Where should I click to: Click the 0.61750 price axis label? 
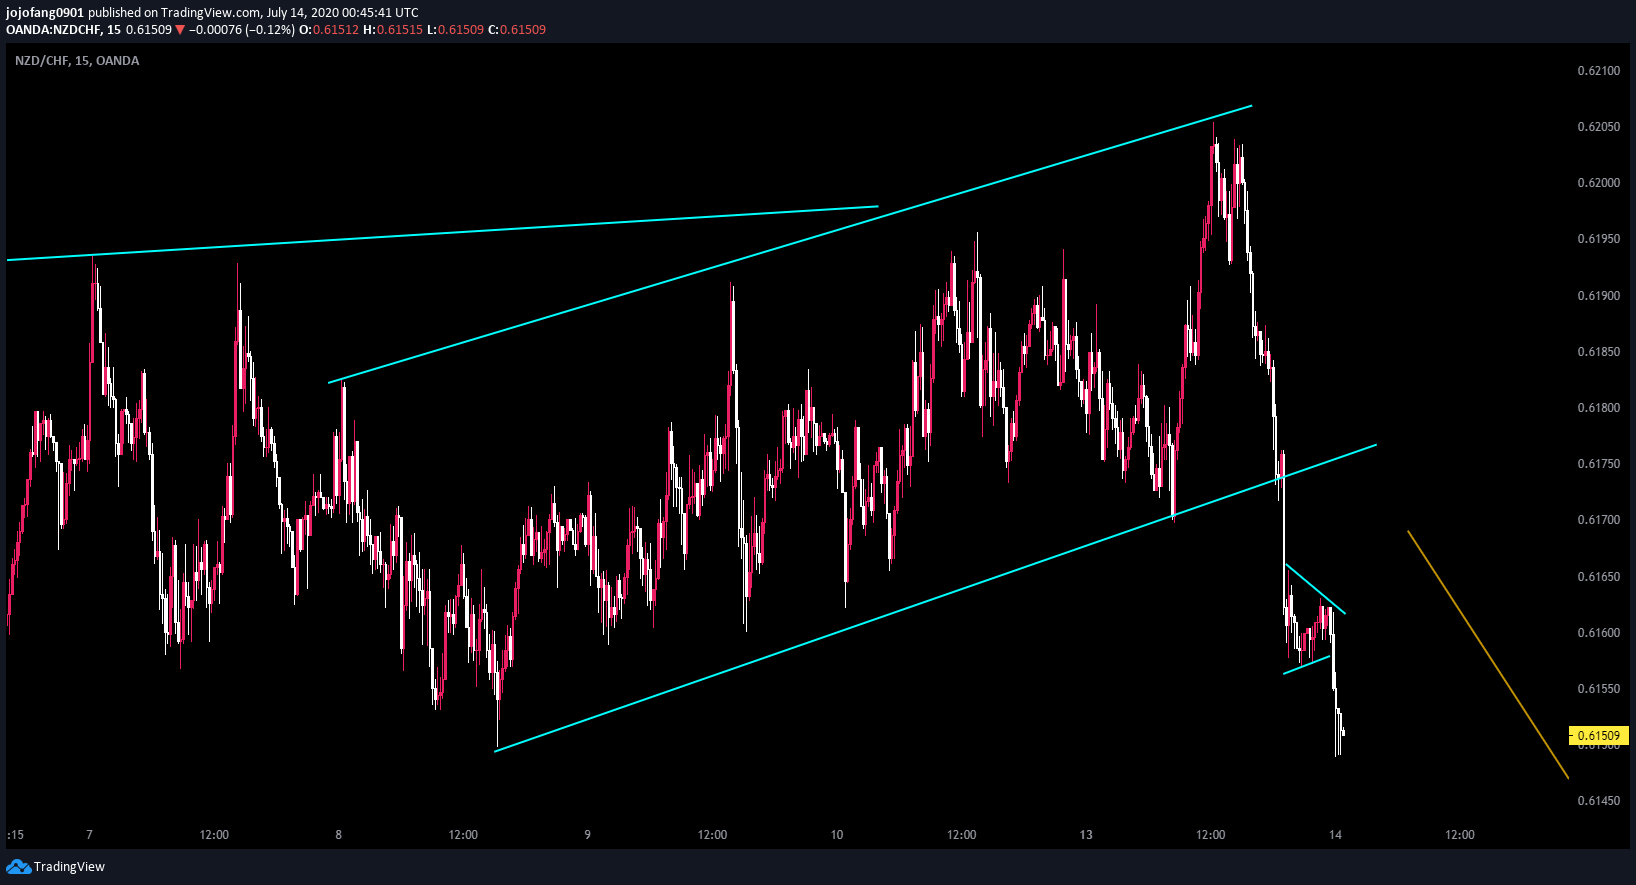(1598, 464)
